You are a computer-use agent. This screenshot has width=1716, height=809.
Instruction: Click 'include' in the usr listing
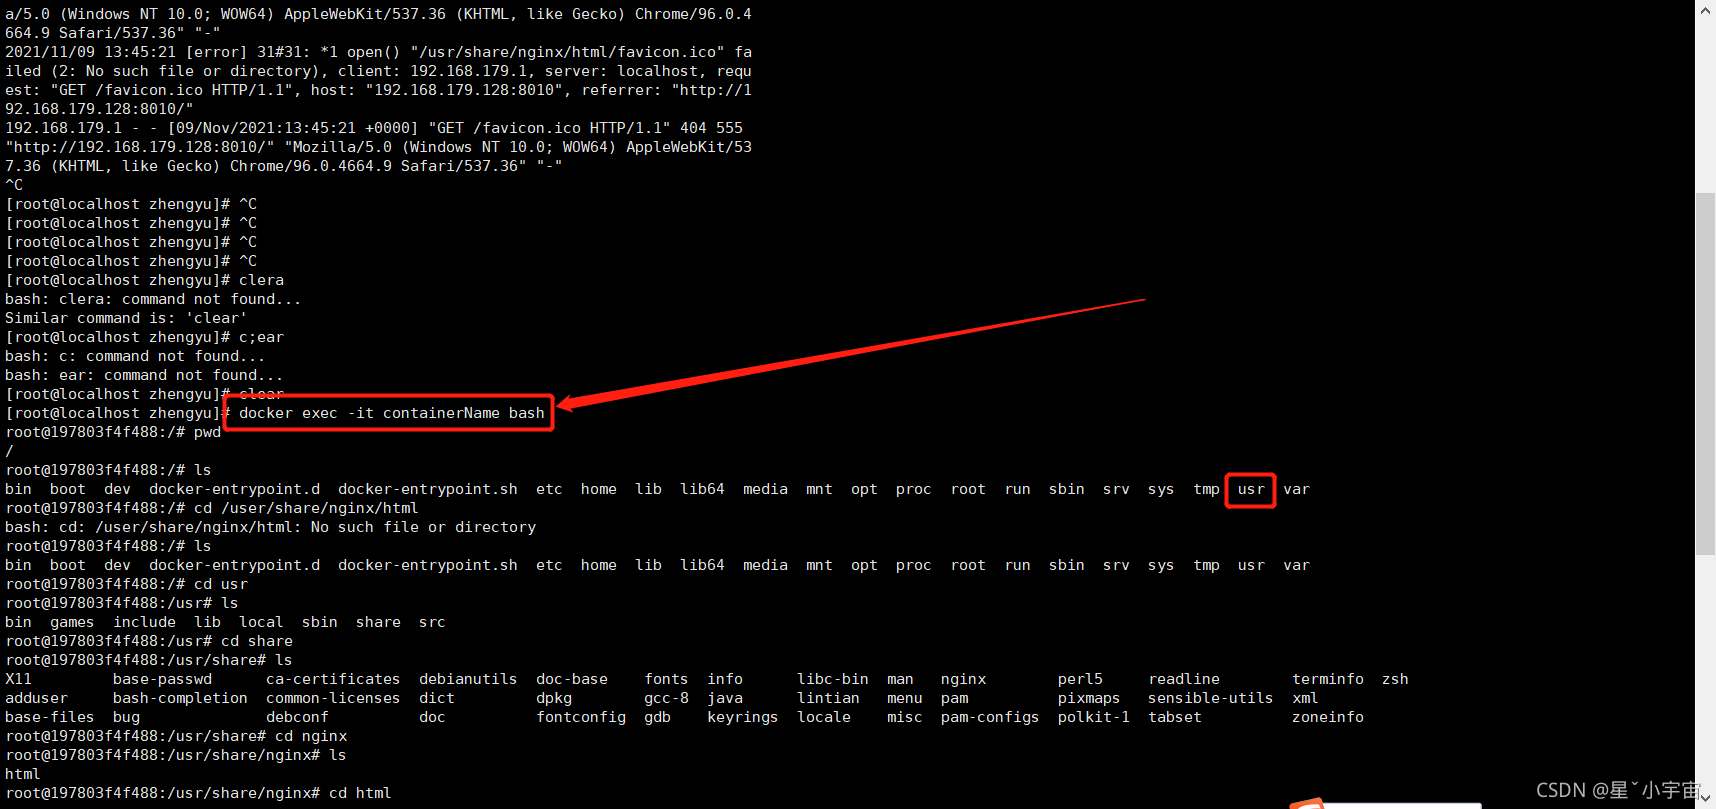[x=144, y=622]
